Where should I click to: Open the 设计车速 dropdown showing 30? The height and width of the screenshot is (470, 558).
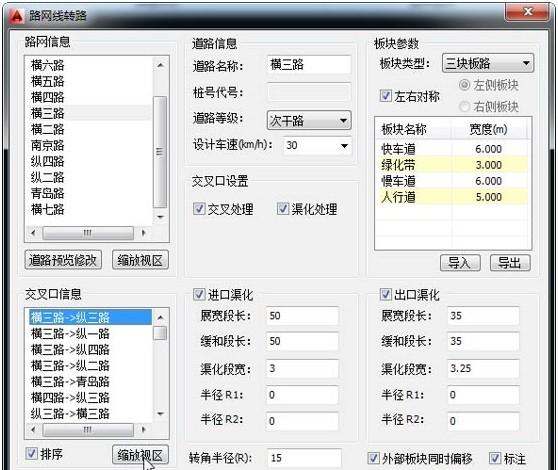317,146
